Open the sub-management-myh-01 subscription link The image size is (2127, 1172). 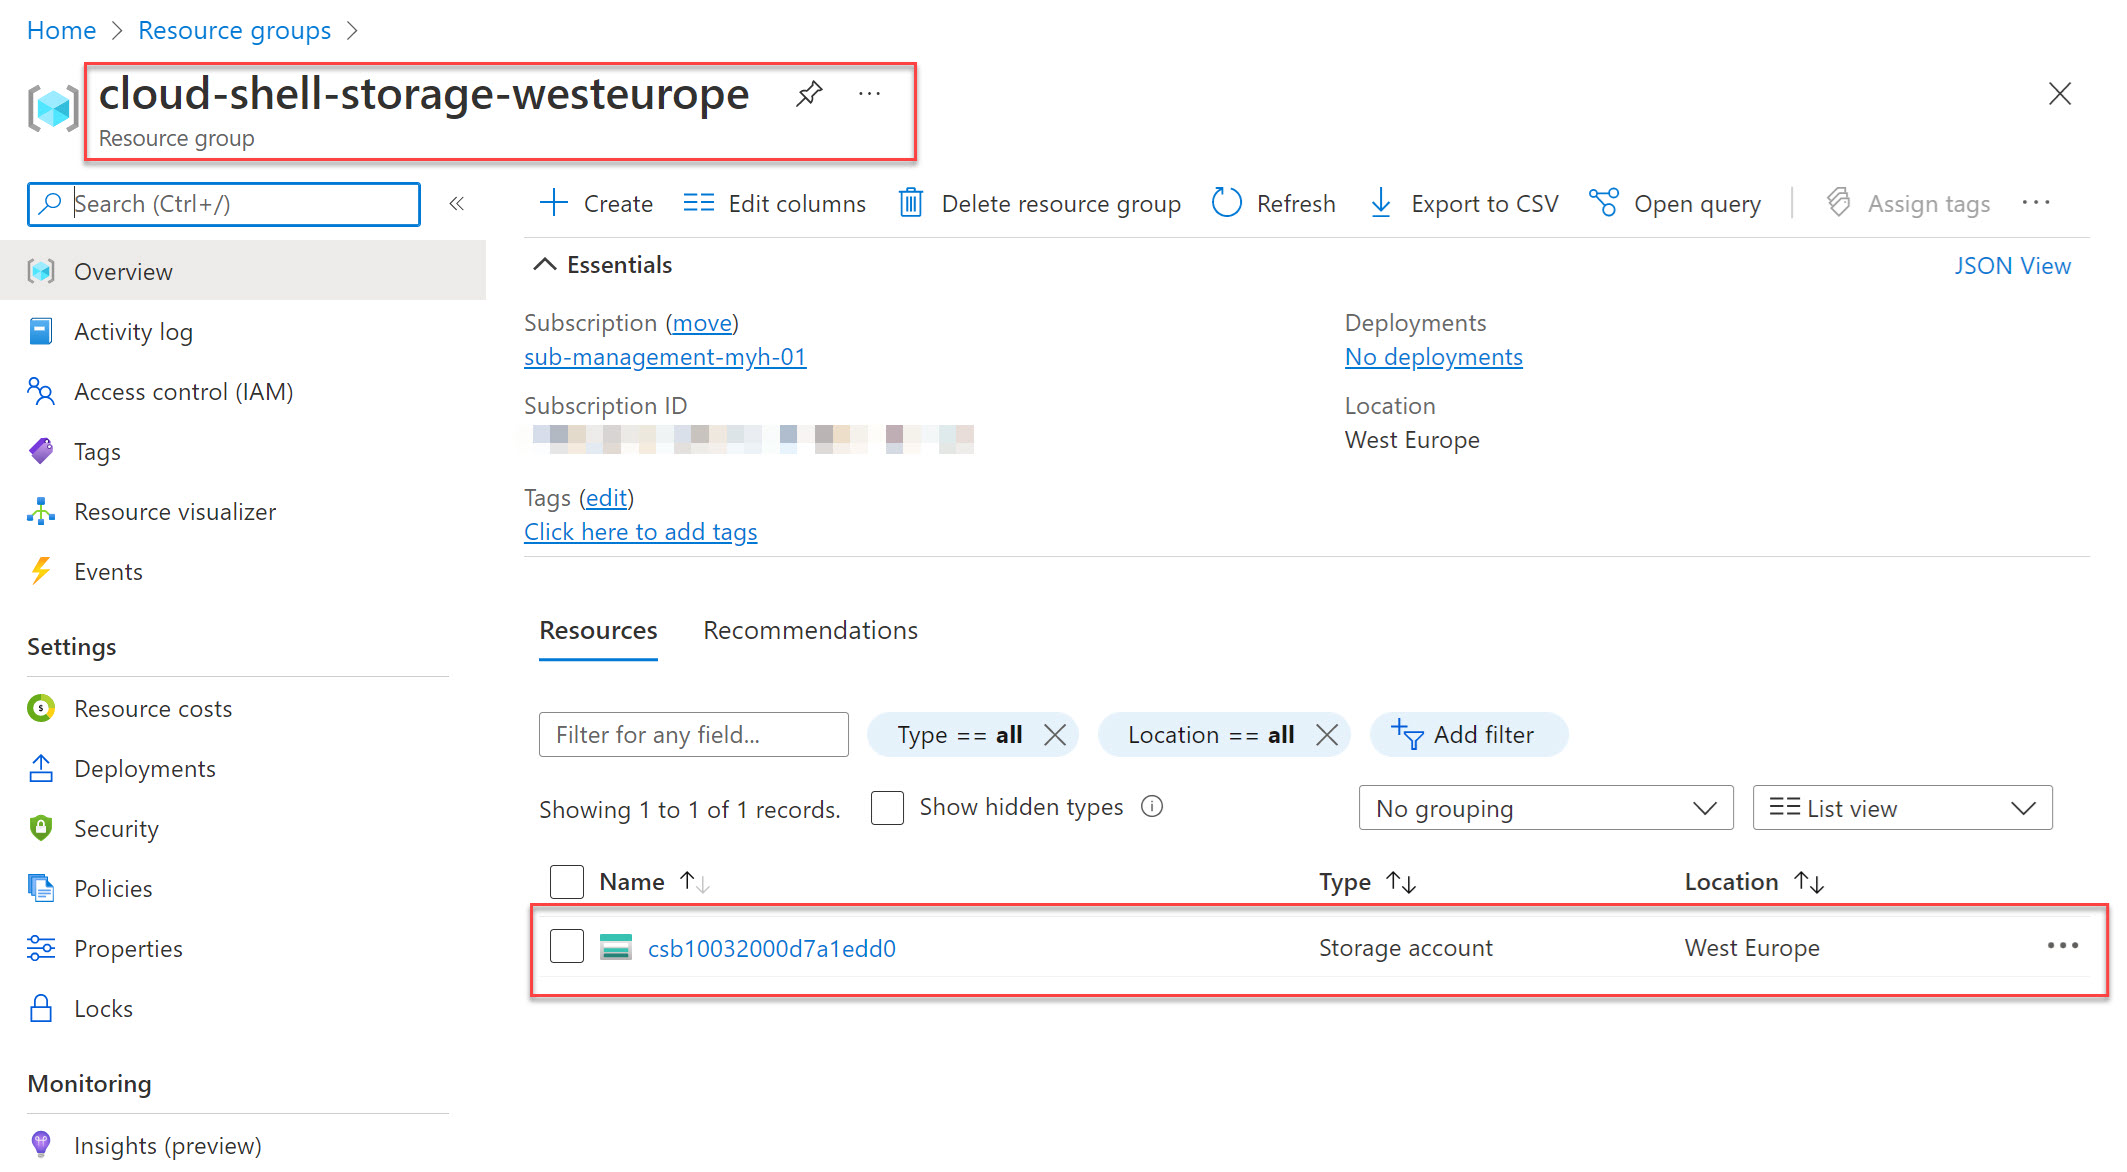664,356
